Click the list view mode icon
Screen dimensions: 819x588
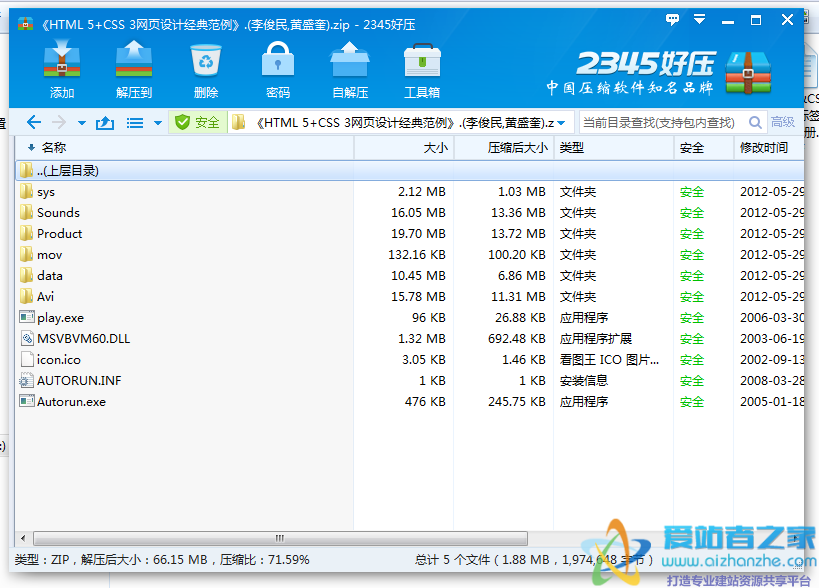point(135,123)
